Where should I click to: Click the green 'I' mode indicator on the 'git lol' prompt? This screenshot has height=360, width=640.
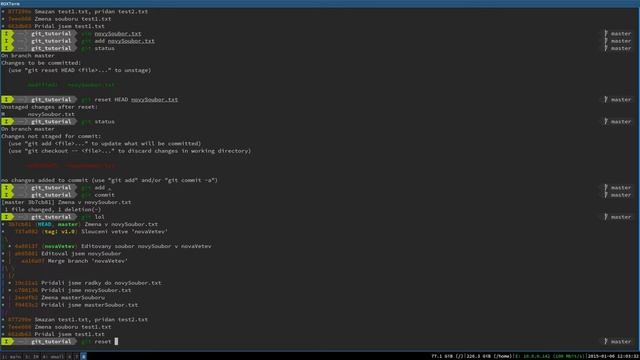(7, 217)
